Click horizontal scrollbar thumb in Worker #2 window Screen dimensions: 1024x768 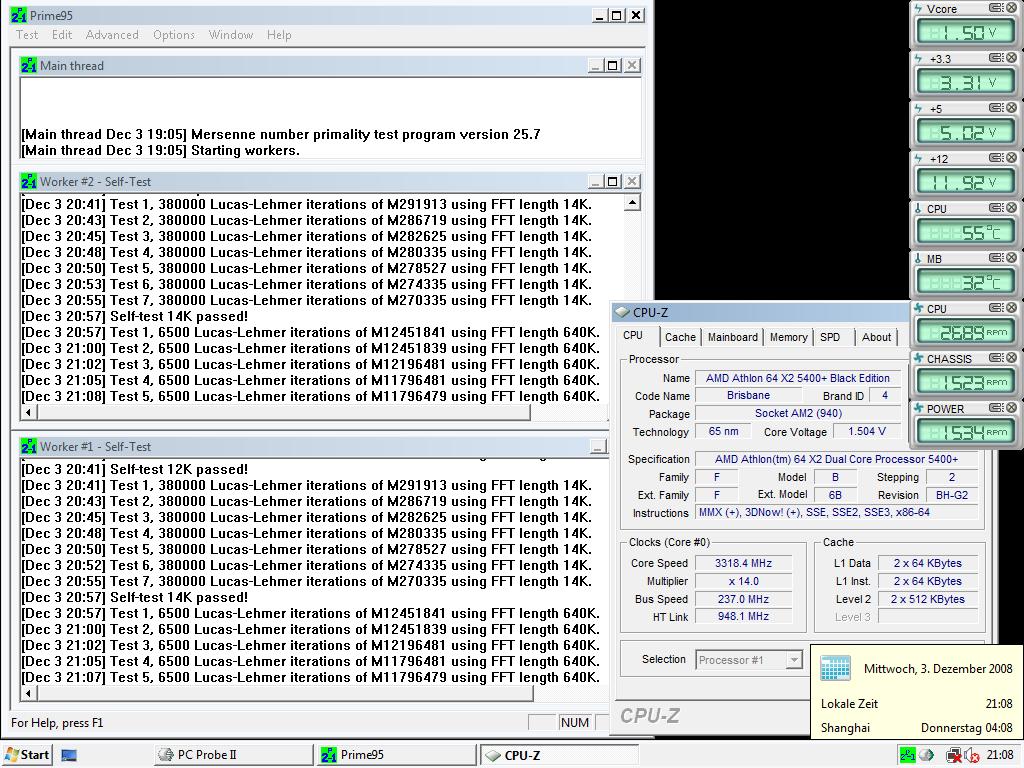283,413
